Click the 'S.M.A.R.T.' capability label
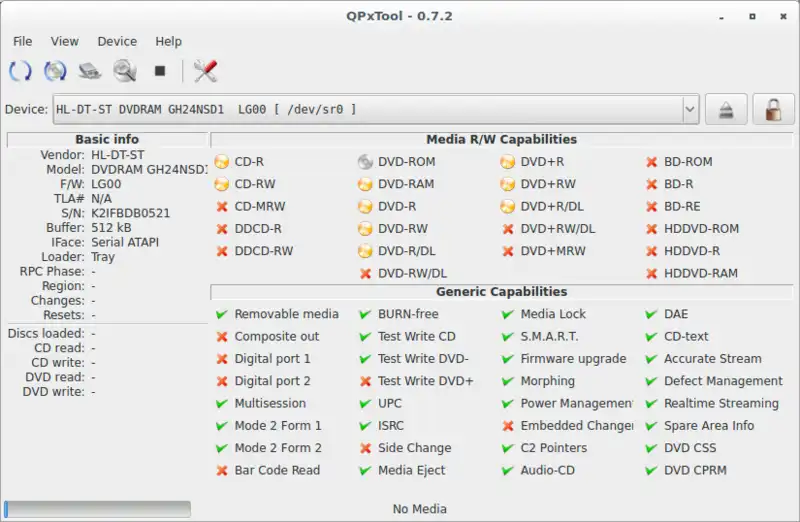The image size is (800, 522). (x=549, y=336)
